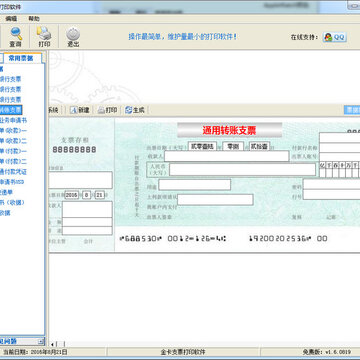Expand the sidebar bottom panel pin button
360x360 pixels.
coord(41,341)
